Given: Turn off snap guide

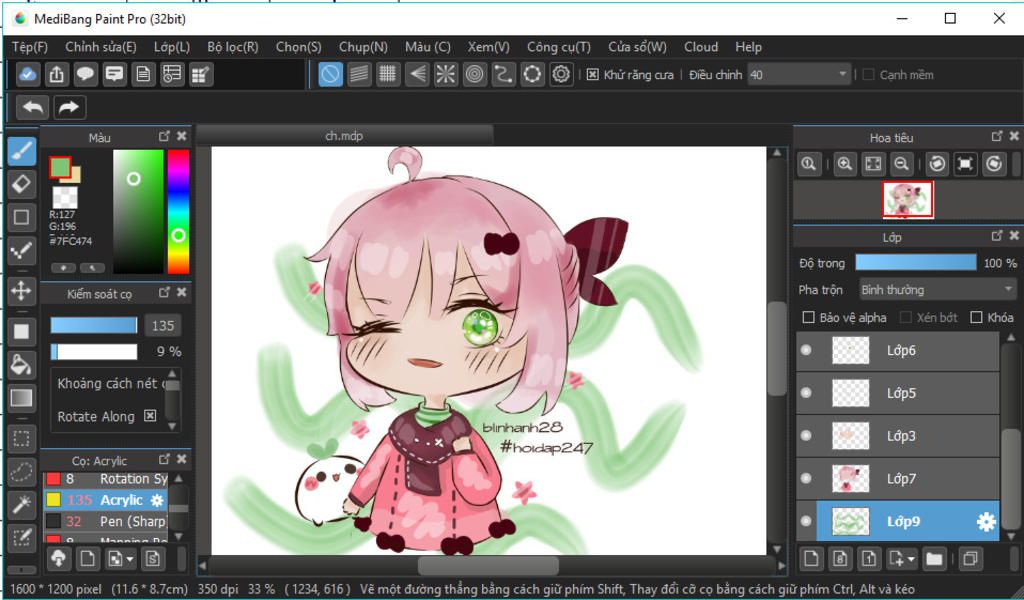Looking at the screenshot, I should 330,74.
